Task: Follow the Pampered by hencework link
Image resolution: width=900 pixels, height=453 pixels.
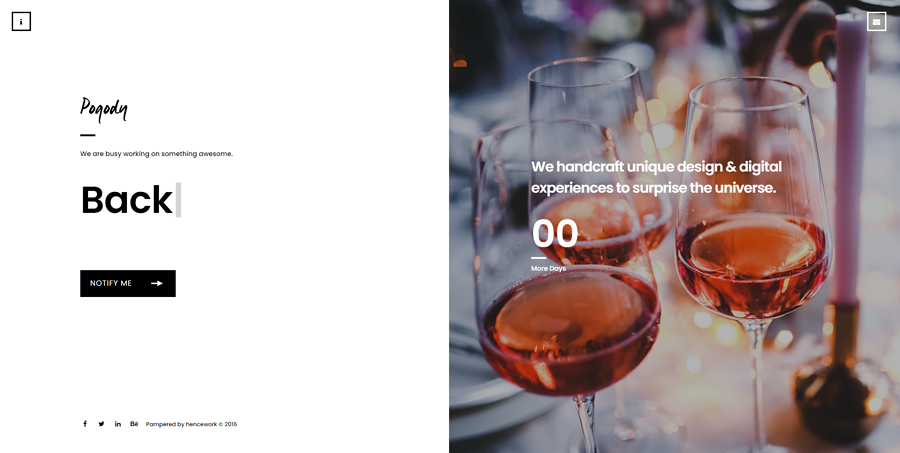Action: pyautogui.click(x=191, y=424)
